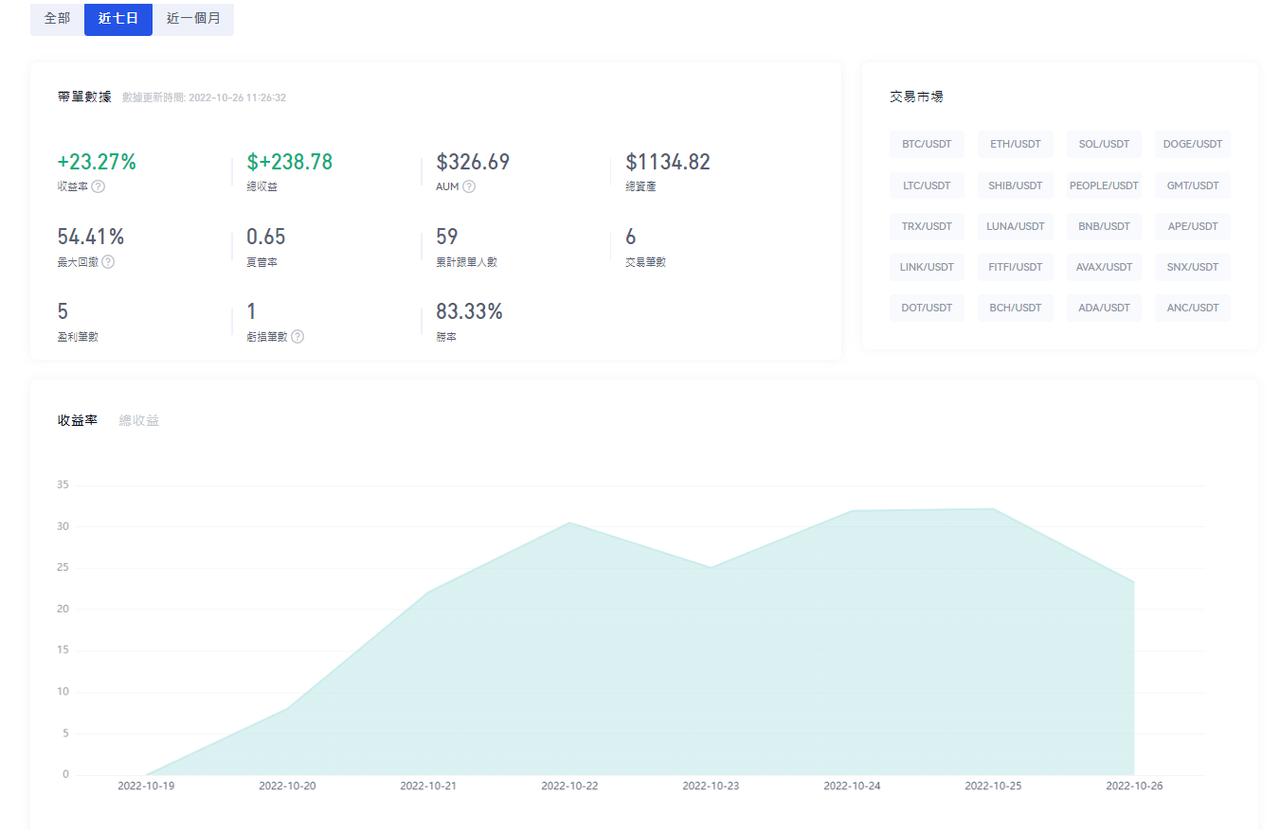Select the 收益率 chart tab
1280x830 pixels.
[x=77, y=421]
